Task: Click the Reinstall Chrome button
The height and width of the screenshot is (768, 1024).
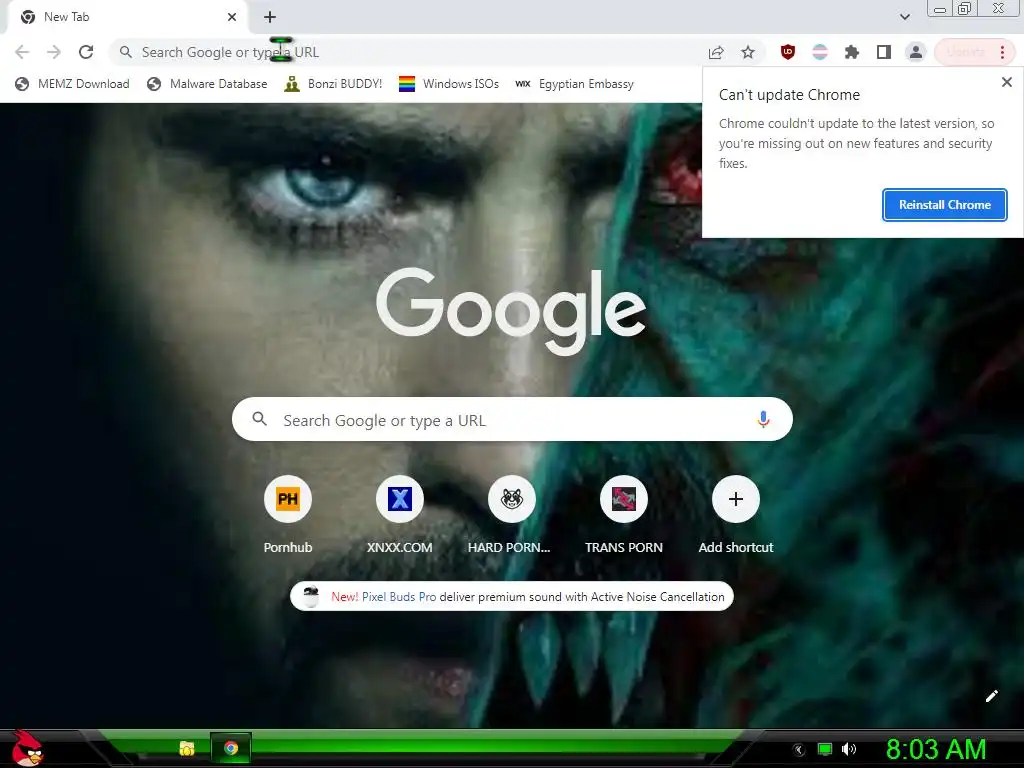Action: [944, 205]
